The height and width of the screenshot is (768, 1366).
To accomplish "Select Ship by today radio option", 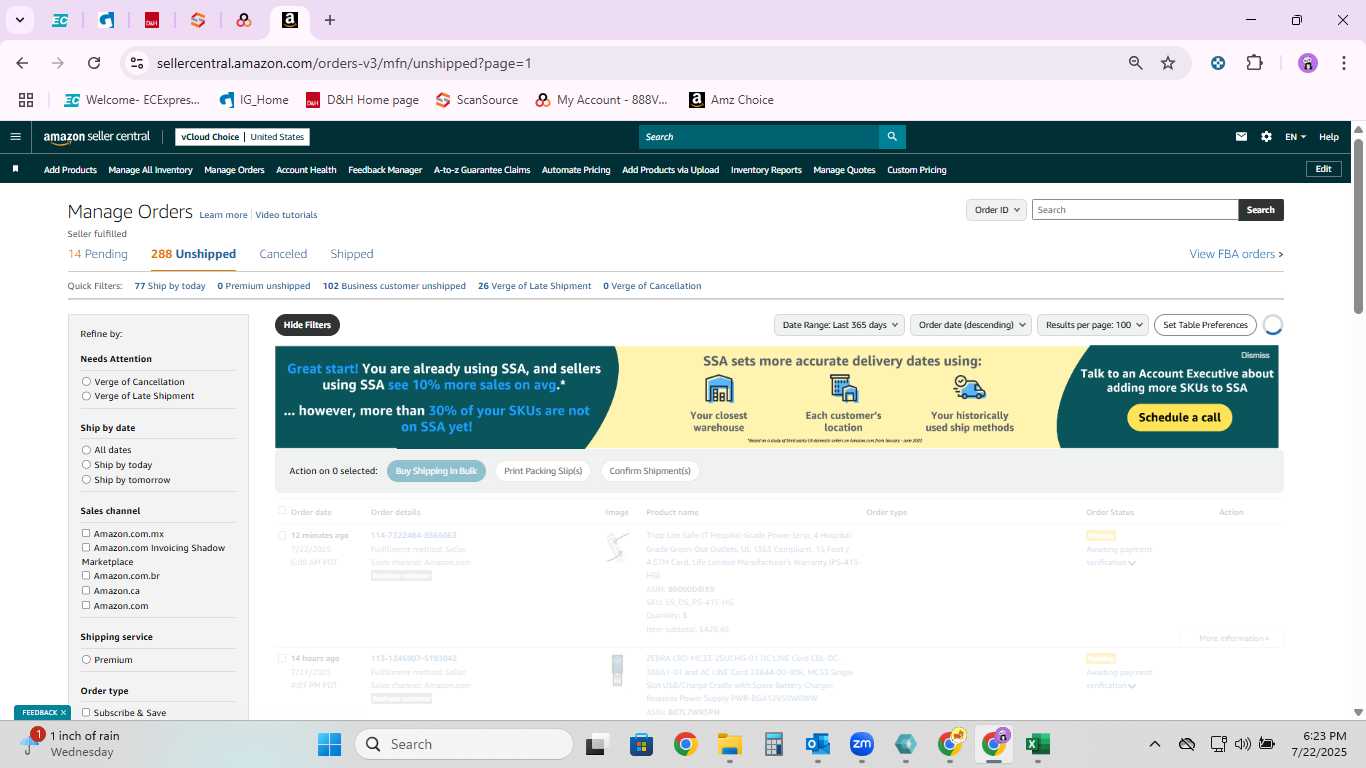I will [86, 465].
